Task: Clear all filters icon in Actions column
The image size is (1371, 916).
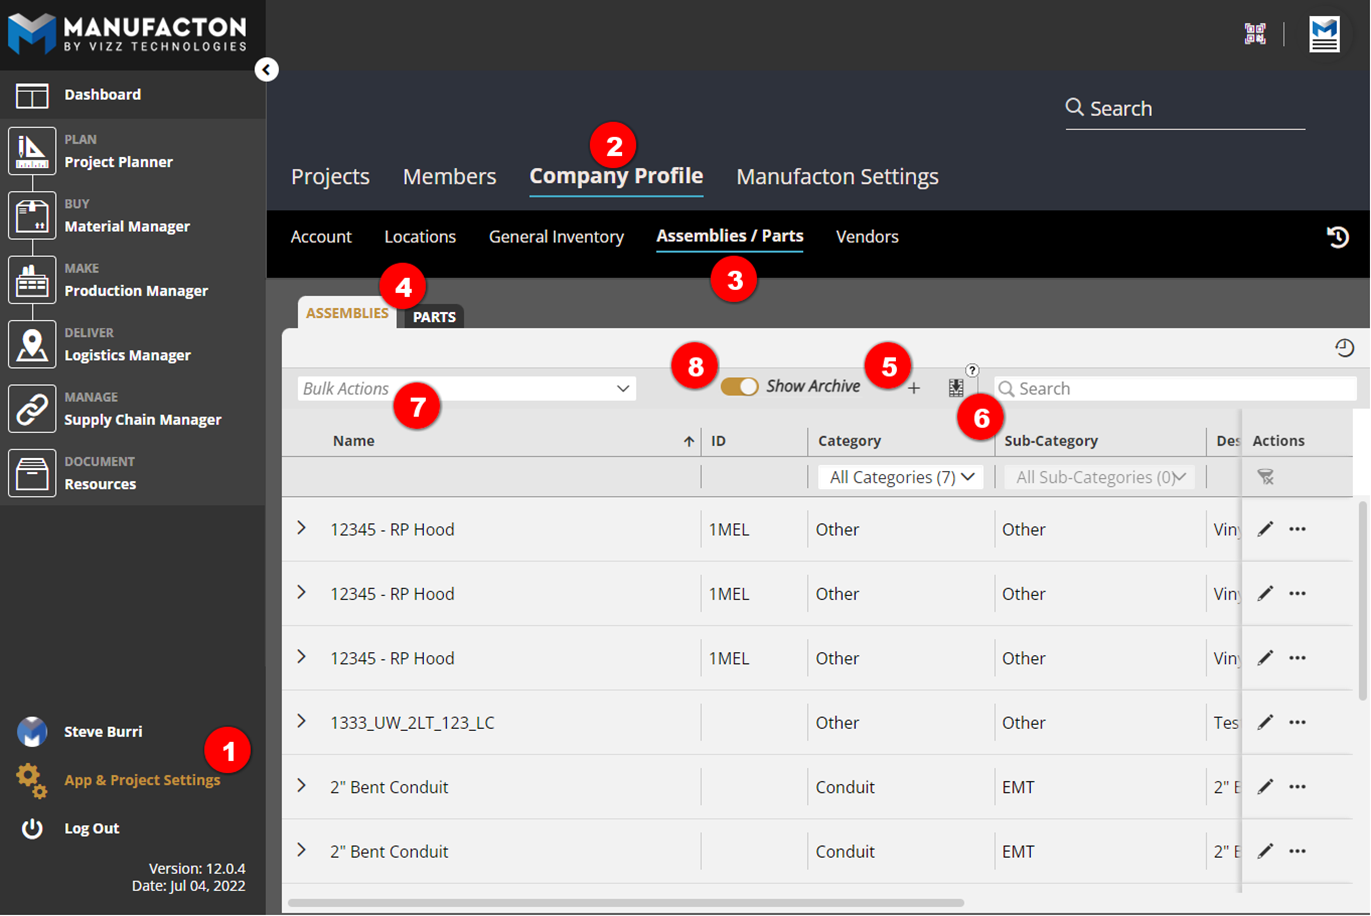Action: point(1265,477)
